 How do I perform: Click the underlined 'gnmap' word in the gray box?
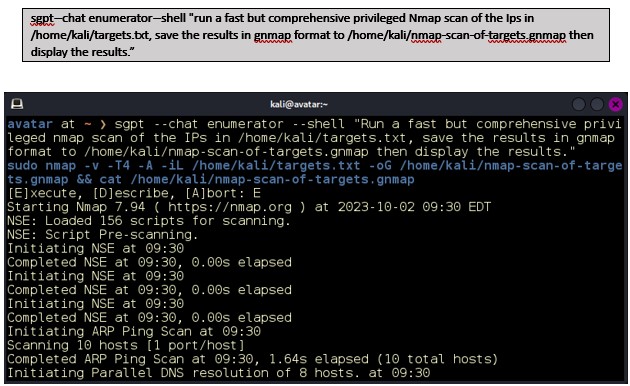(x=272, y=35)
